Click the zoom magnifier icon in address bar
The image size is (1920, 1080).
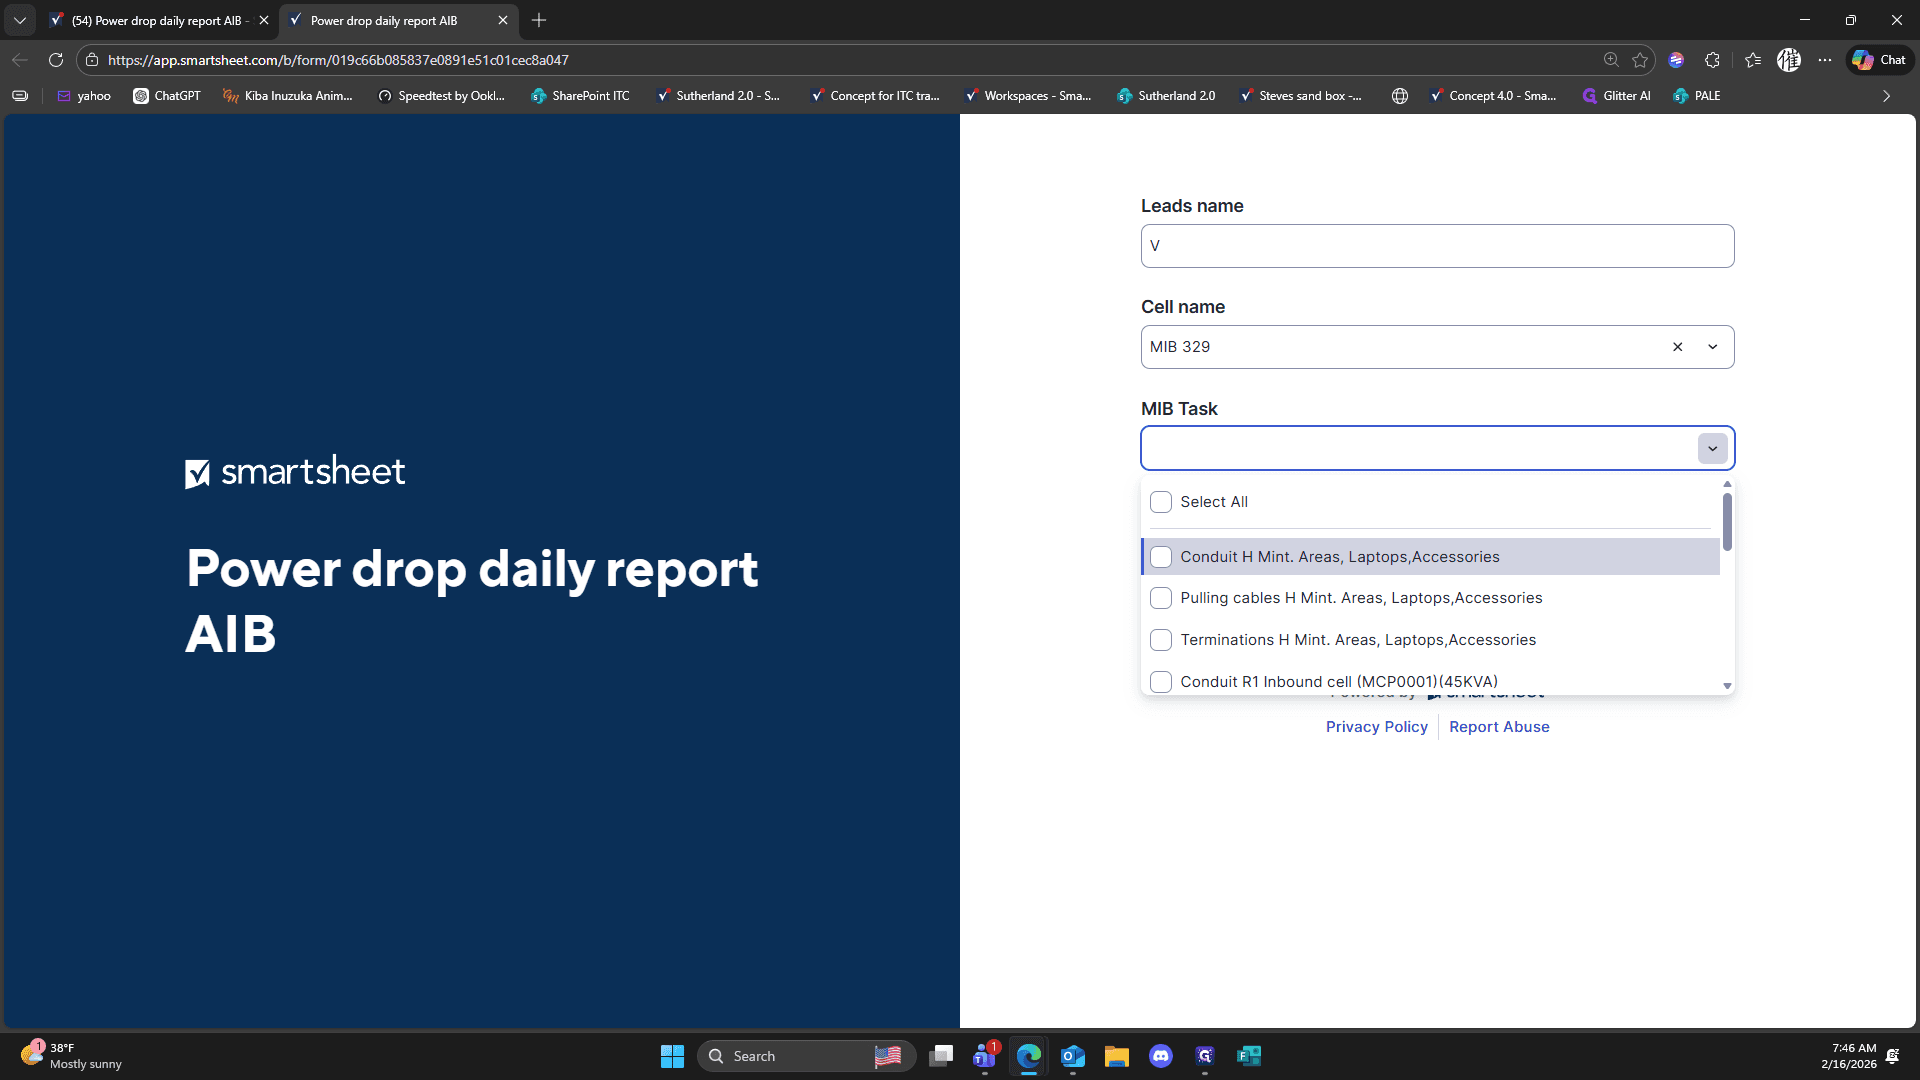click(1611, 60)
